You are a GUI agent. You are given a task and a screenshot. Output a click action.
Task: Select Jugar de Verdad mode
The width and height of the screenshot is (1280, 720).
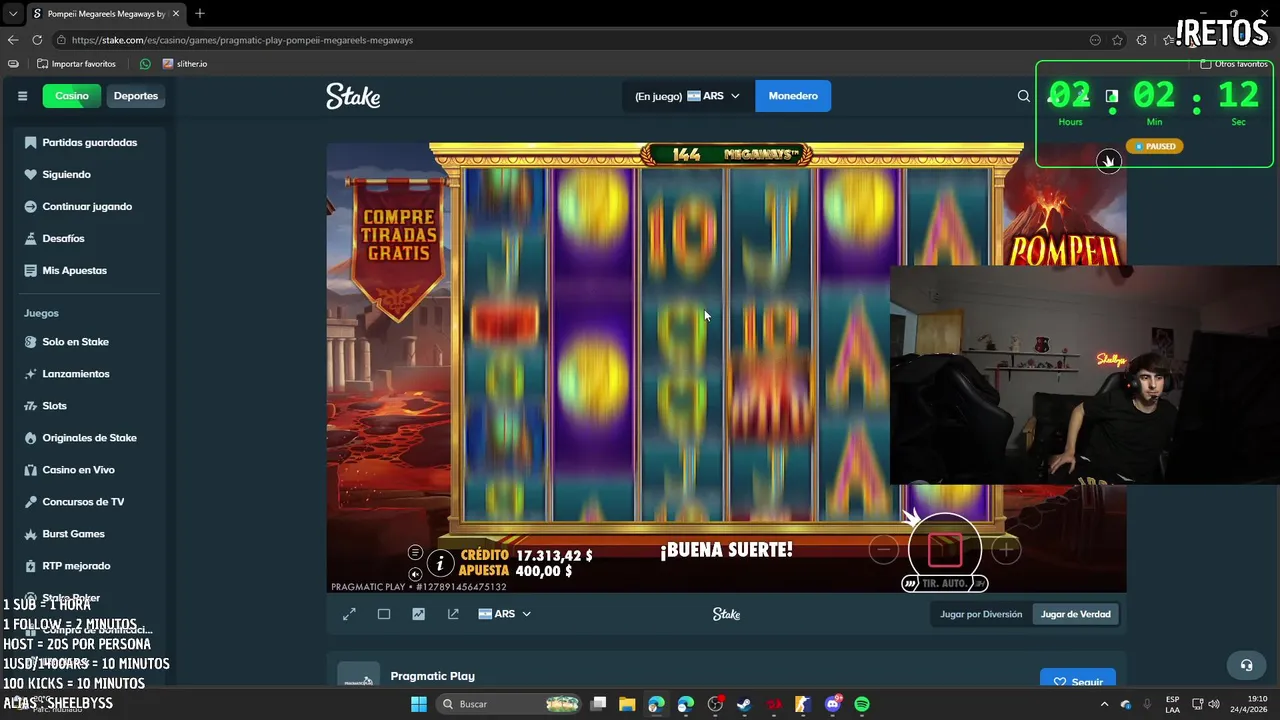tap(1075, 614)
